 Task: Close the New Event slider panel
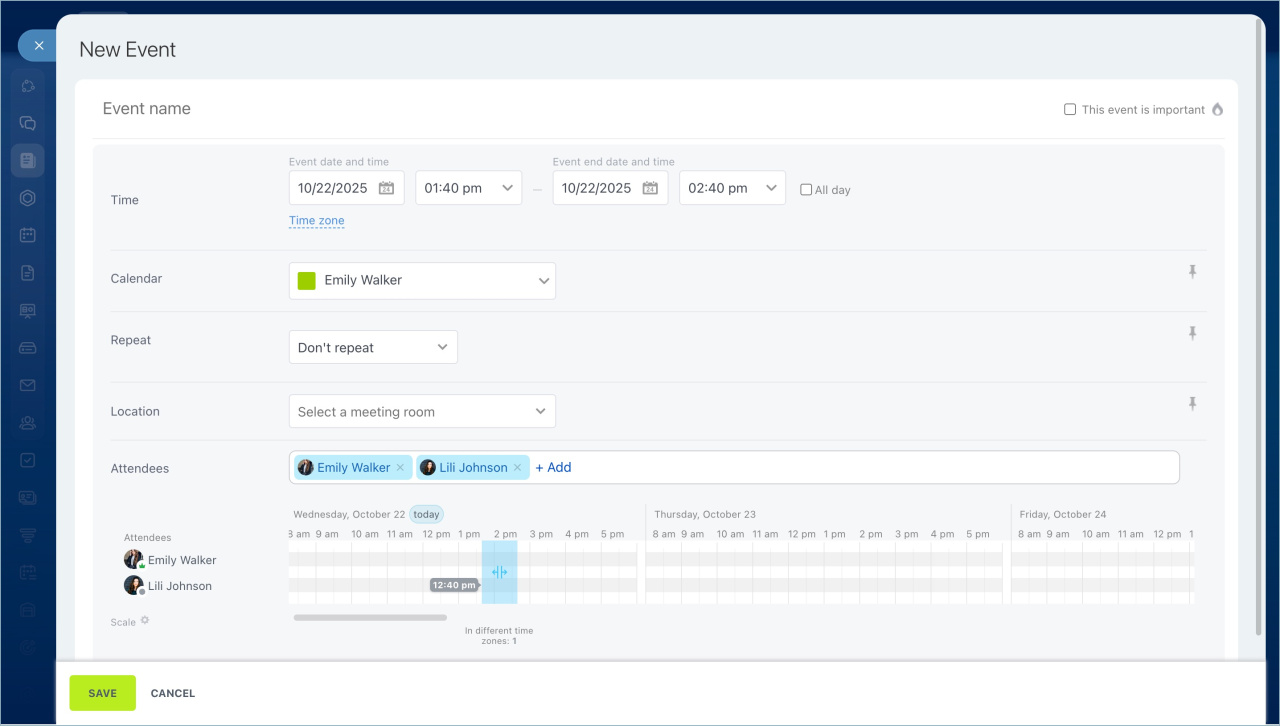pos(38,46)
